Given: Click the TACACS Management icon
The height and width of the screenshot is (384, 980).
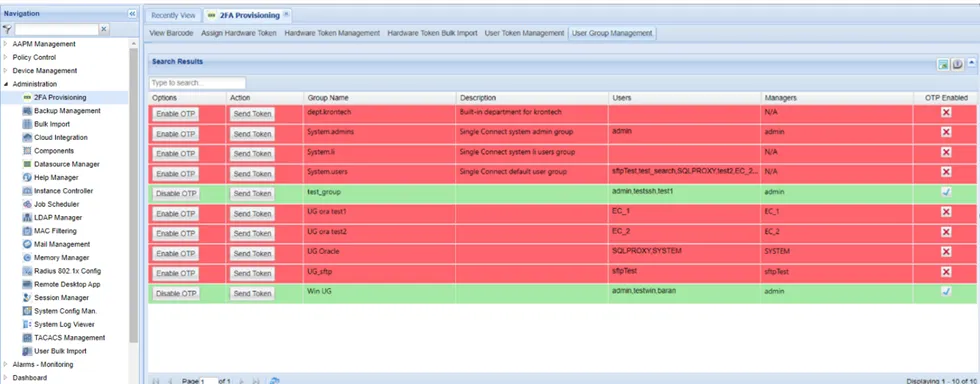Looking at the screenshot, I should point(27,338).
